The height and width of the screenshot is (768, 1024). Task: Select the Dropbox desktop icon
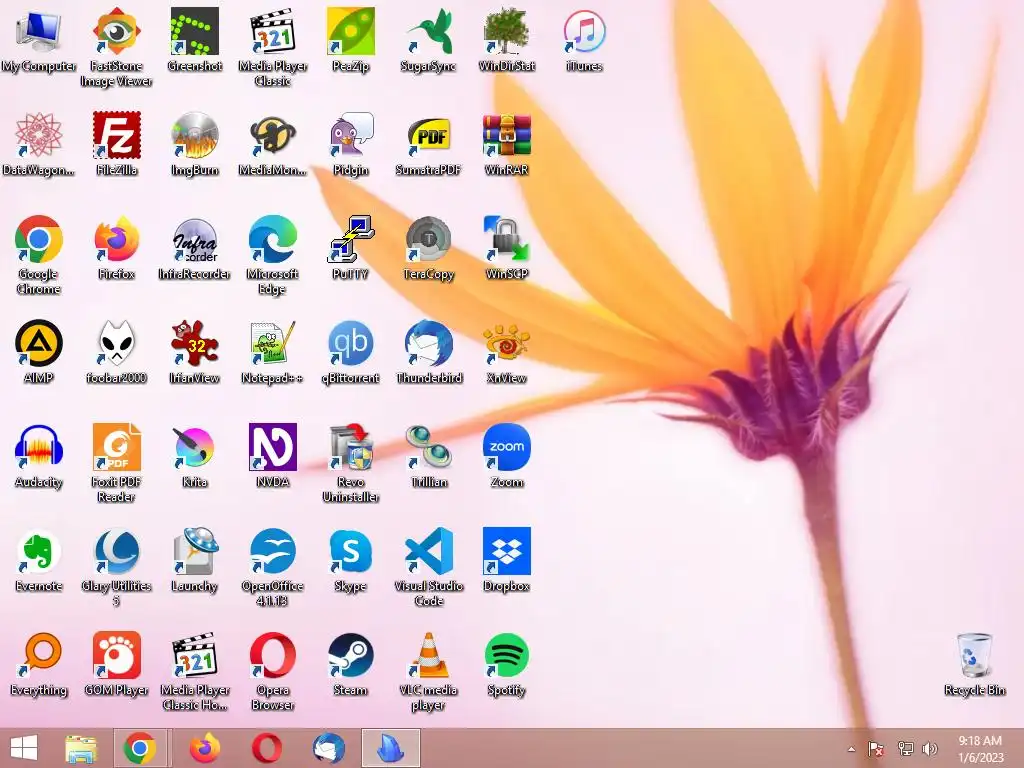pos(507,551)
